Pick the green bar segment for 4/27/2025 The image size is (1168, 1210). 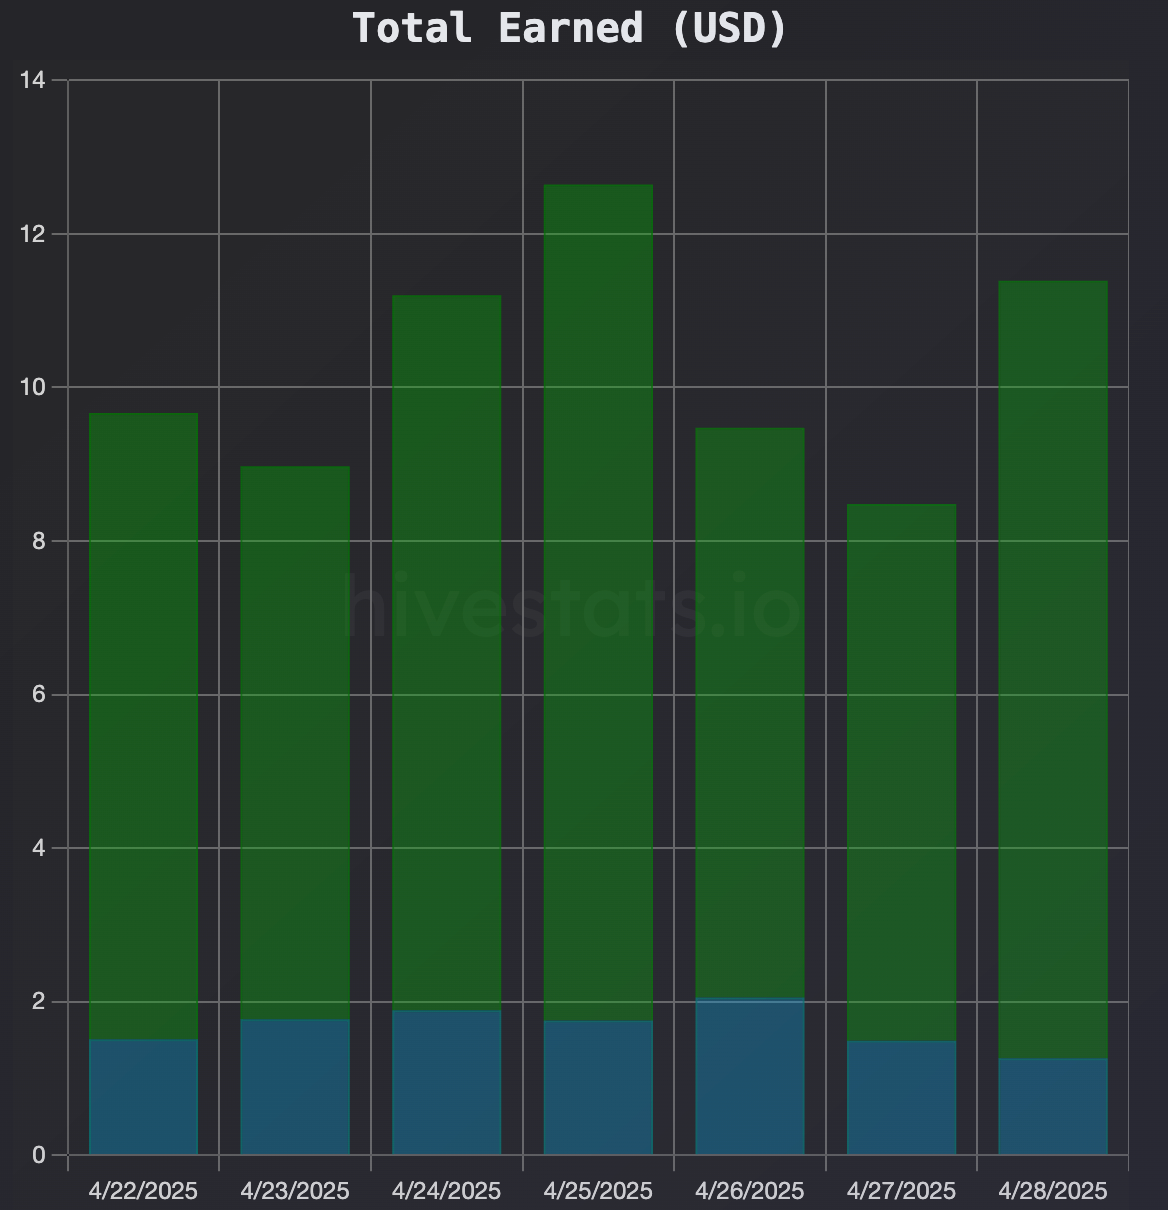click(x=902, y=773)
